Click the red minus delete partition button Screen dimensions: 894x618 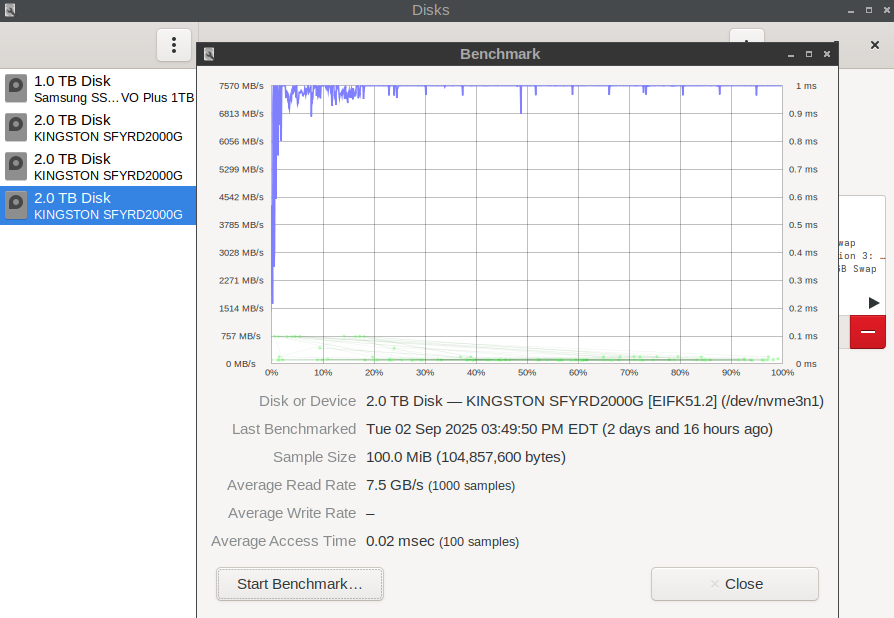pyautogui.click(x=868, y=331)
